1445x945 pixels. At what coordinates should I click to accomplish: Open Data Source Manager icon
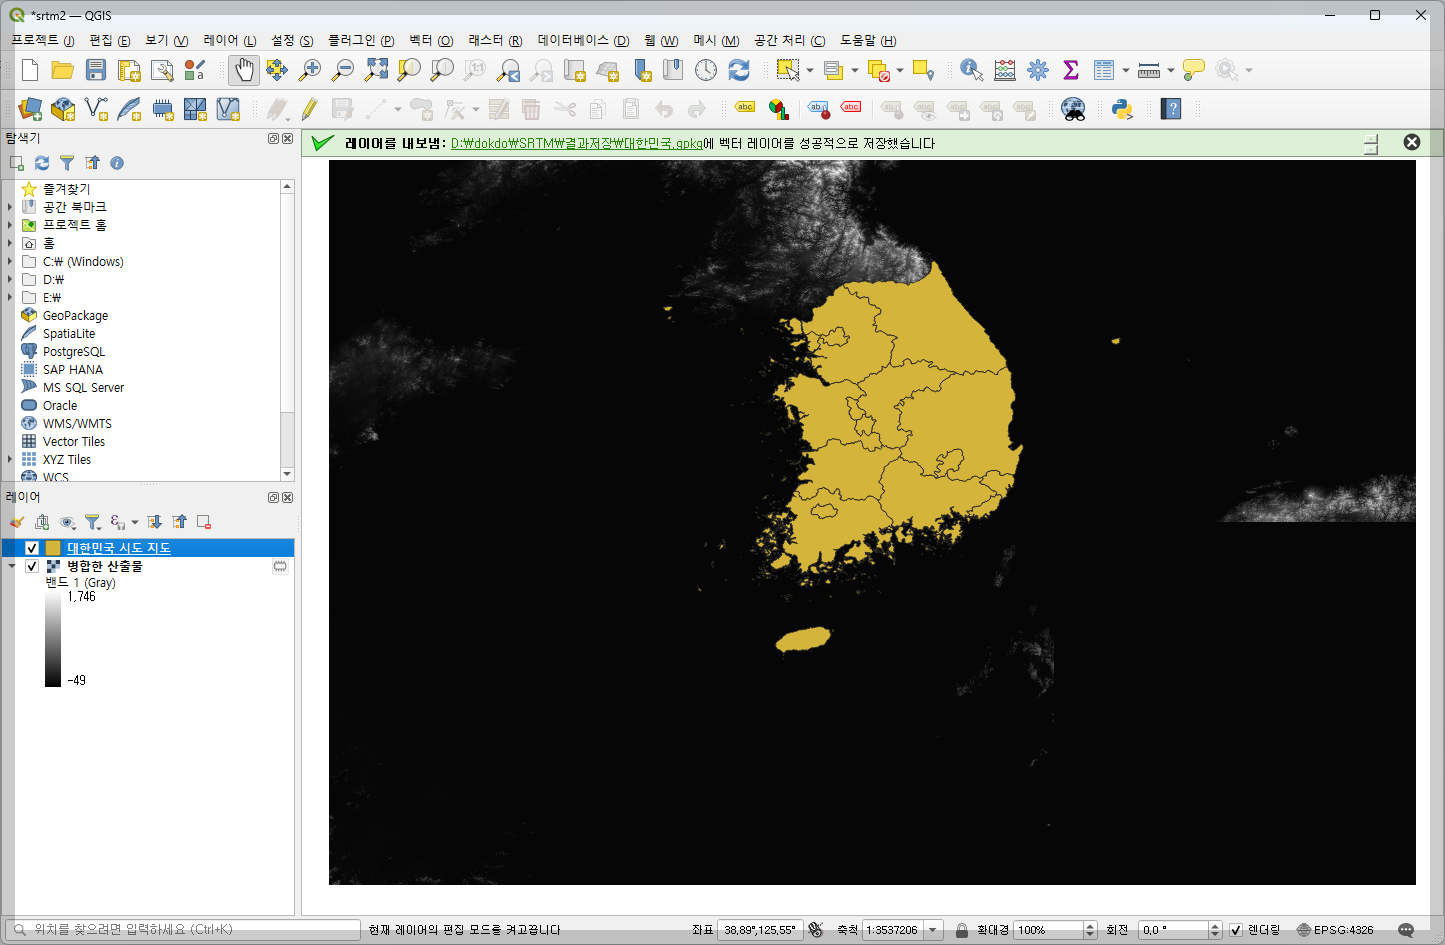coord(30,109)
